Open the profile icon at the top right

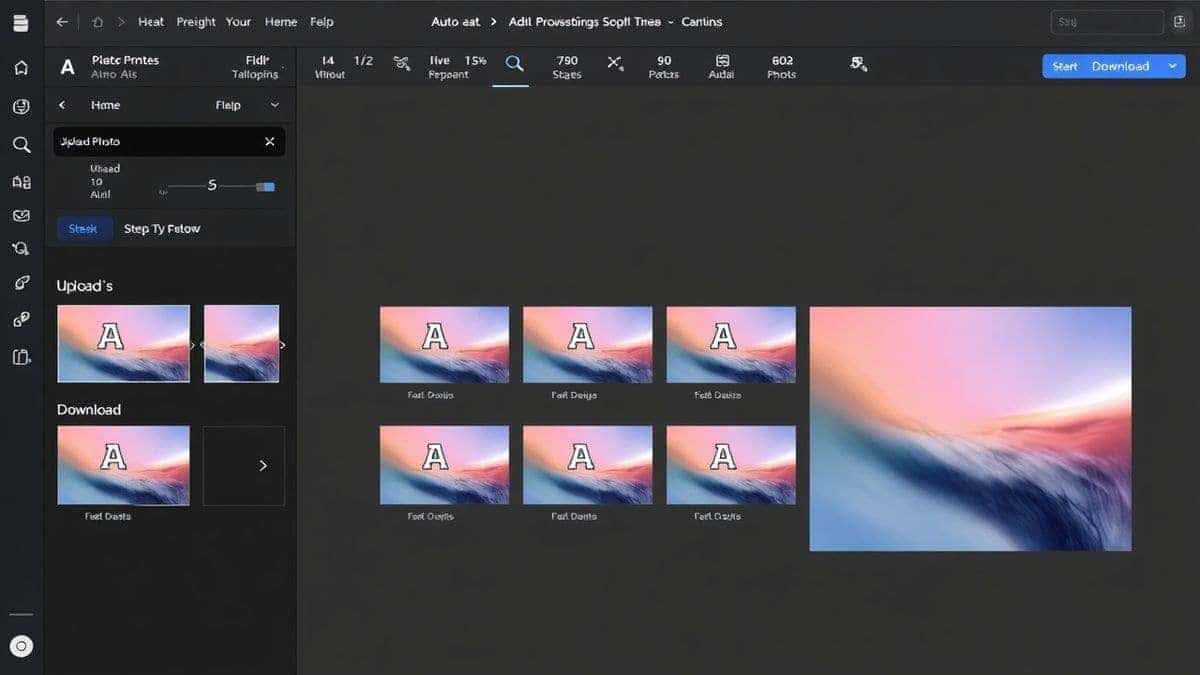tap(1178, 22)
